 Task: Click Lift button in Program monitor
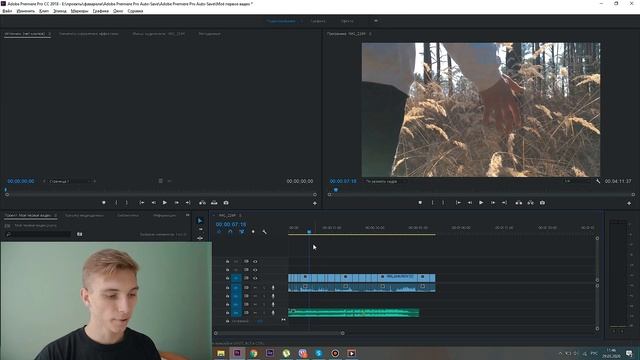[519, 202]
